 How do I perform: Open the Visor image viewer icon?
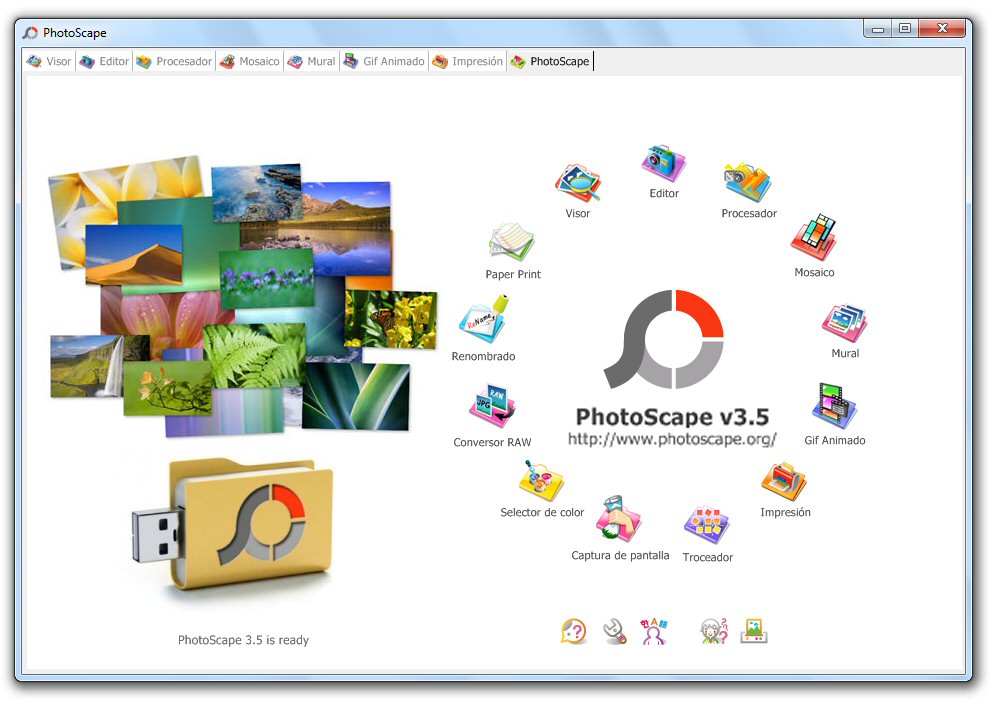578,180
